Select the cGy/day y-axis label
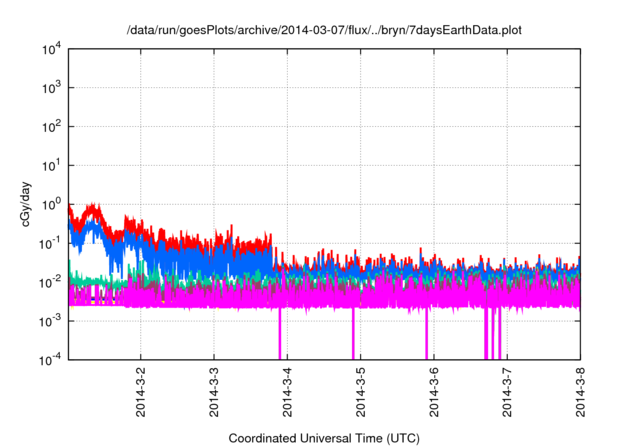This screenshot has height=448, width=640. (26, 204)
